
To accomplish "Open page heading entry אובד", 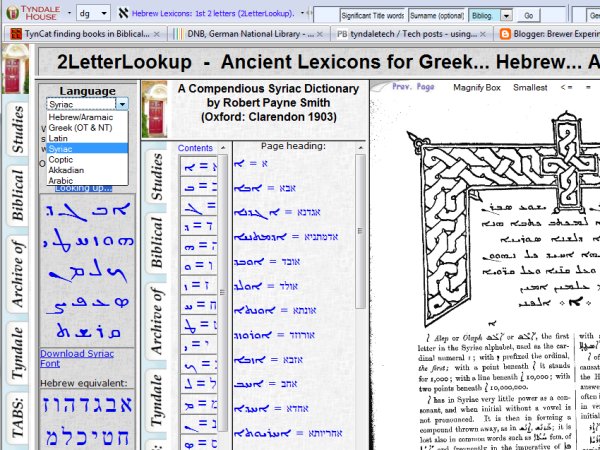I will (x=267, y=261).
